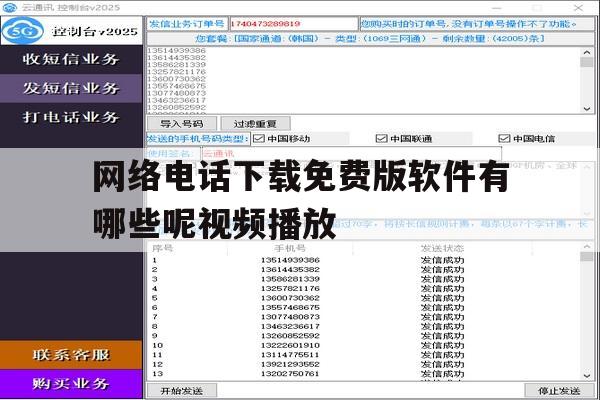Select table row with 13114775511
The width and height of the screenshot is (600, 400).
364,355
